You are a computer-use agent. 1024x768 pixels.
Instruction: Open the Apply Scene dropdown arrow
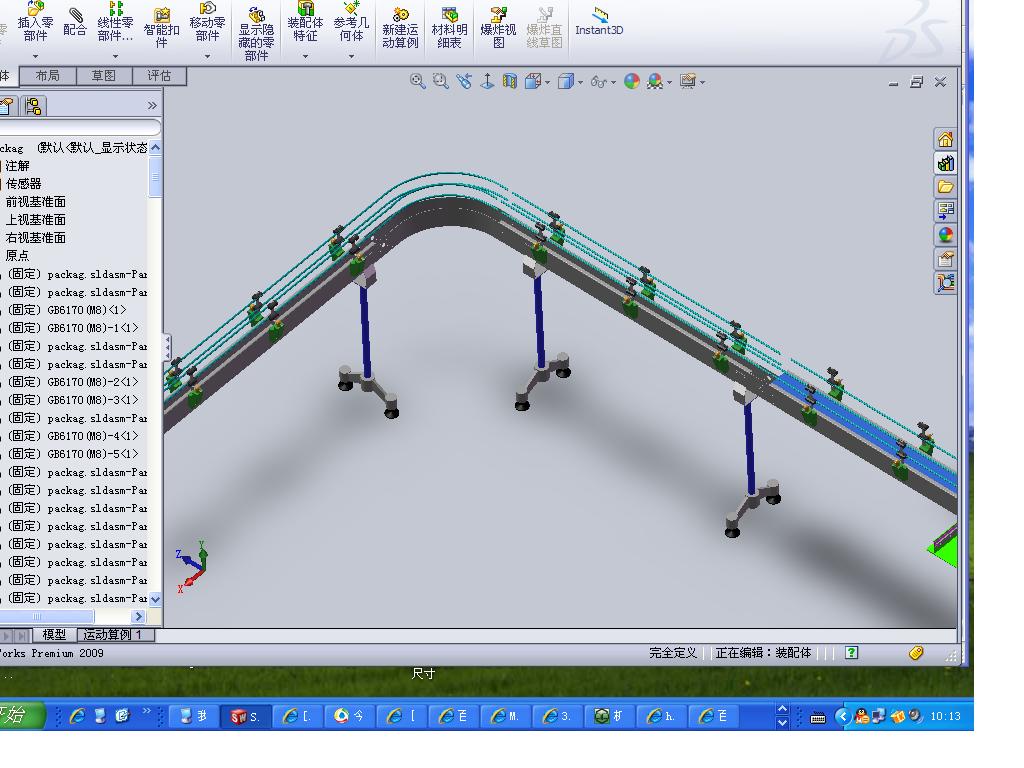669,82
